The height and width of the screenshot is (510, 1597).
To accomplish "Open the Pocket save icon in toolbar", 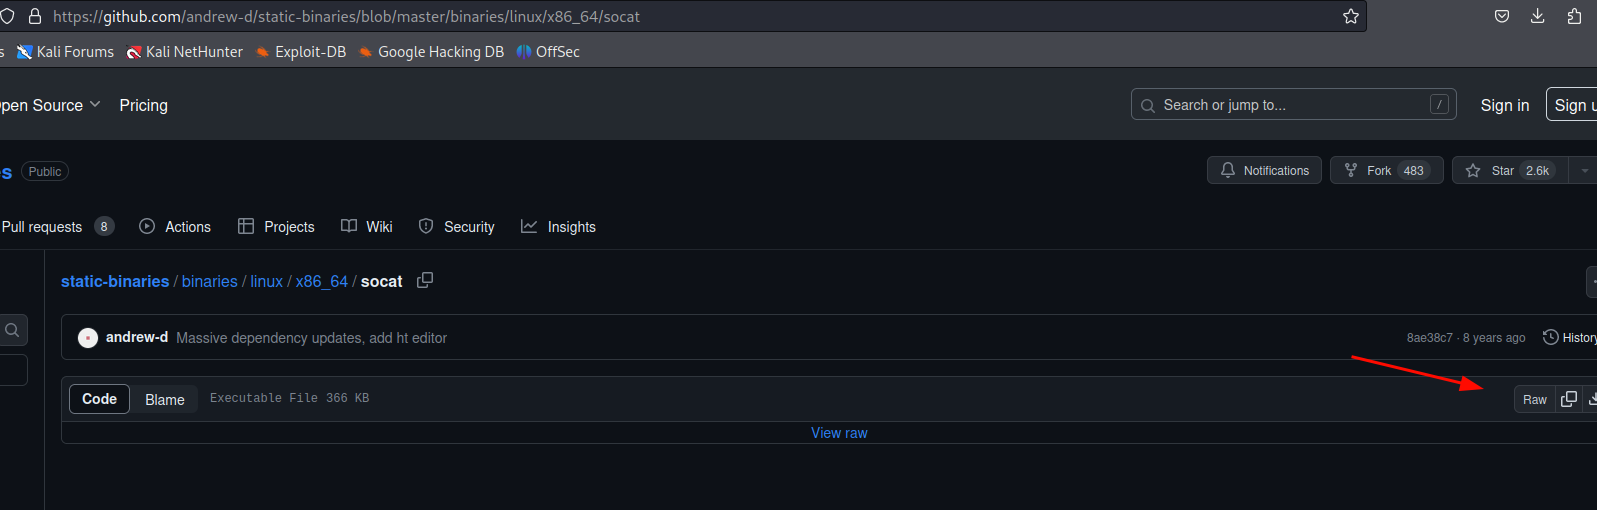I will point(1502,16).
